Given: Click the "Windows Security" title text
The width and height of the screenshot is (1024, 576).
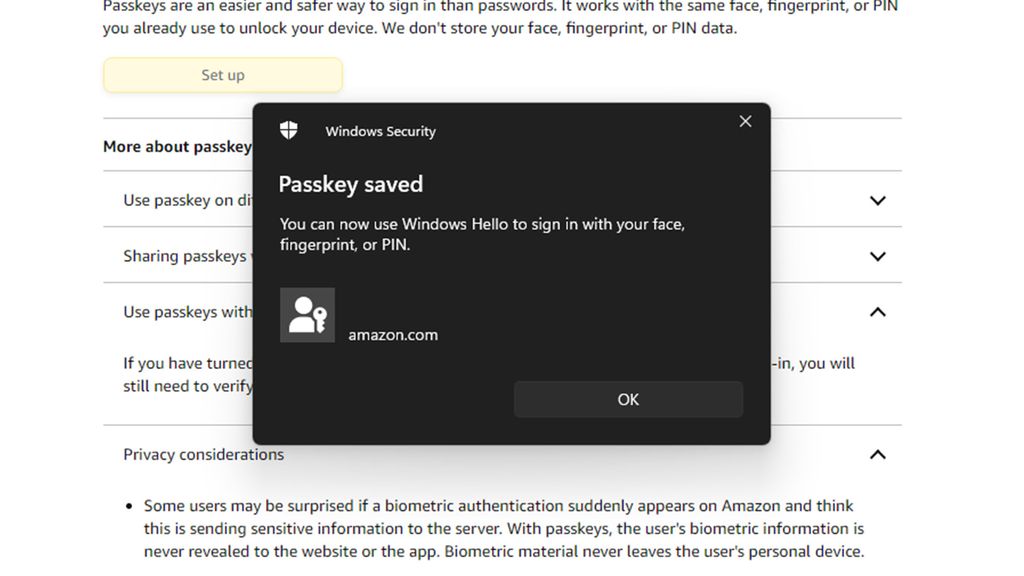Looking at the screenshot, I should click(380, 131).
